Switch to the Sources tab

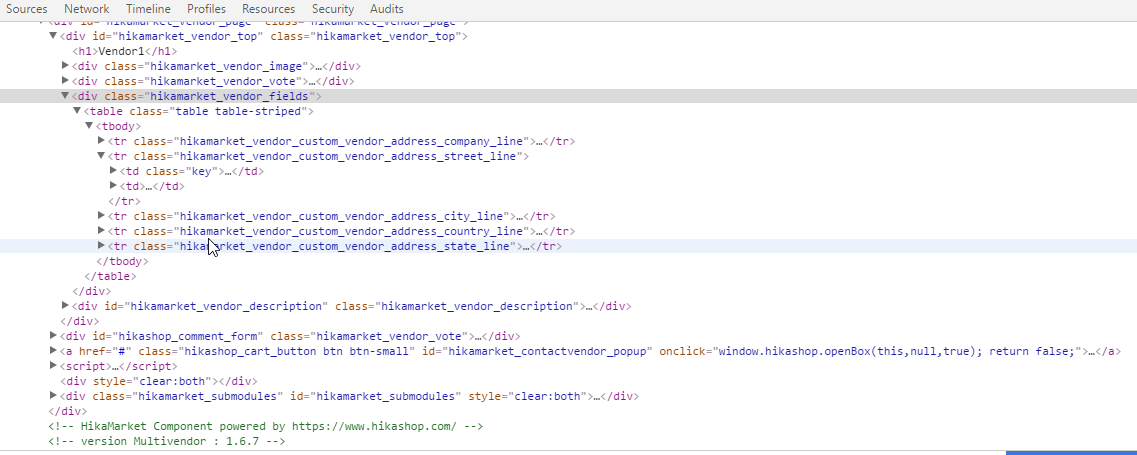(x=27, y=9)
